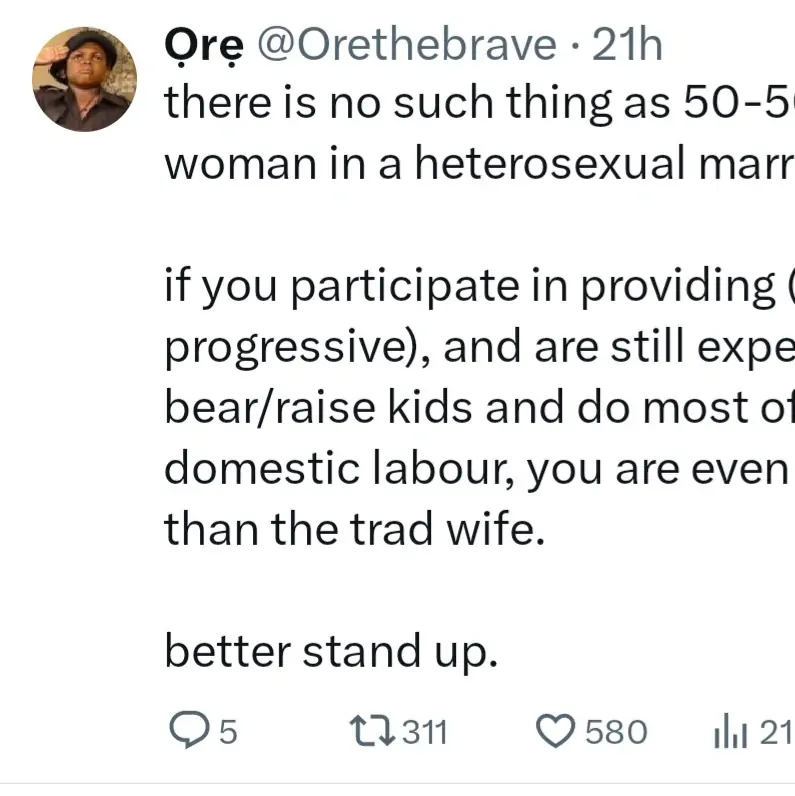795x796 pixels.
Task: Click the views count 21
Action: pos(774,734)
